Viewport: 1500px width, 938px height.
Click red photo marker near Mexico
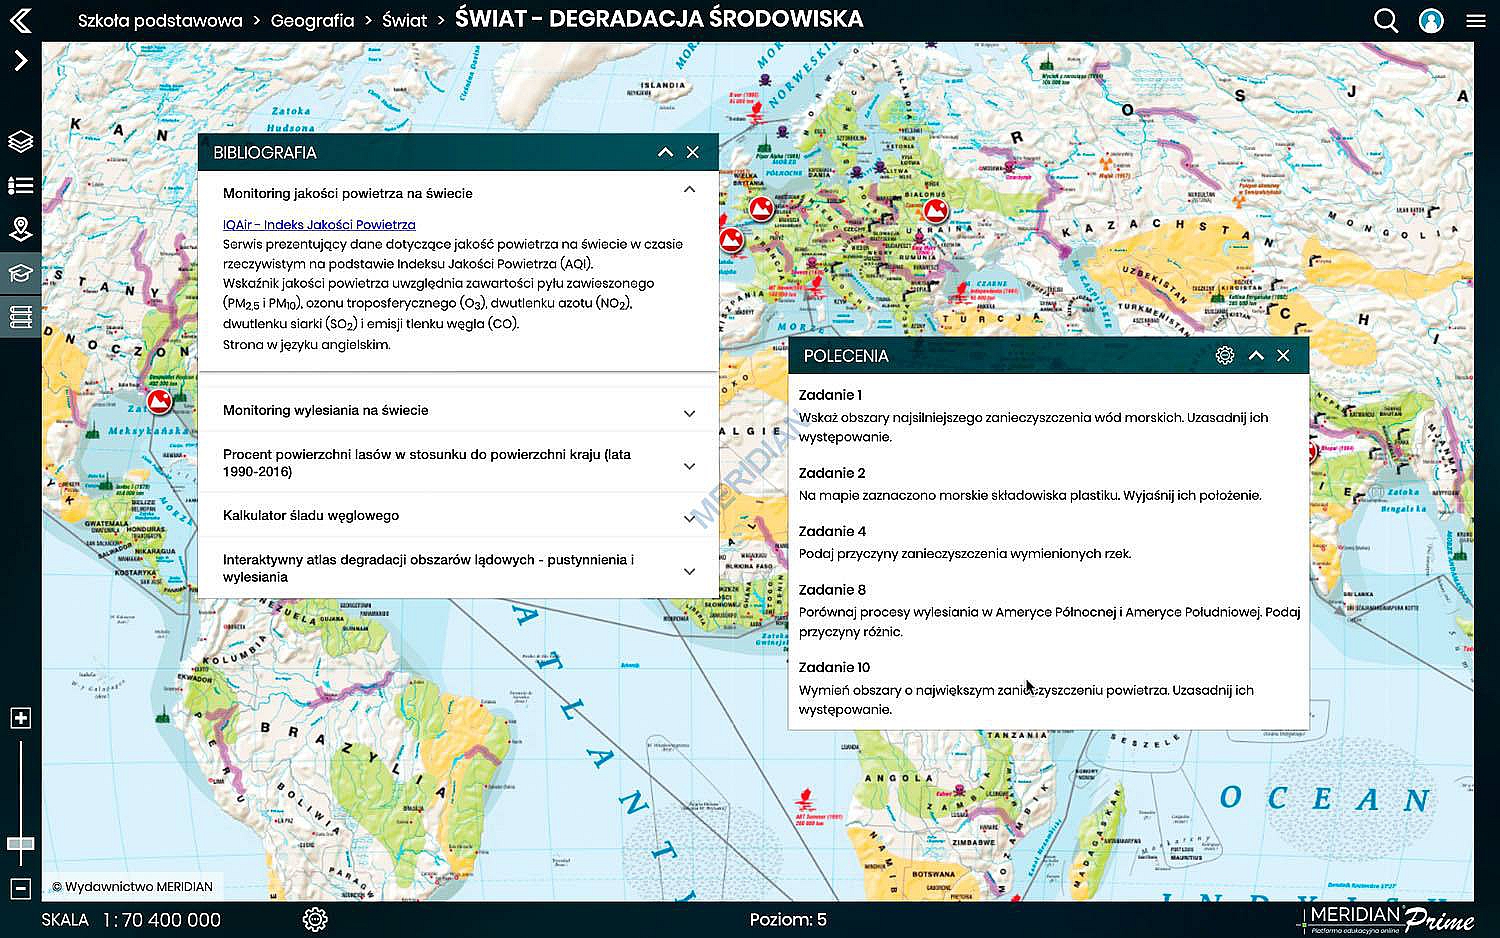coord(158,402)
